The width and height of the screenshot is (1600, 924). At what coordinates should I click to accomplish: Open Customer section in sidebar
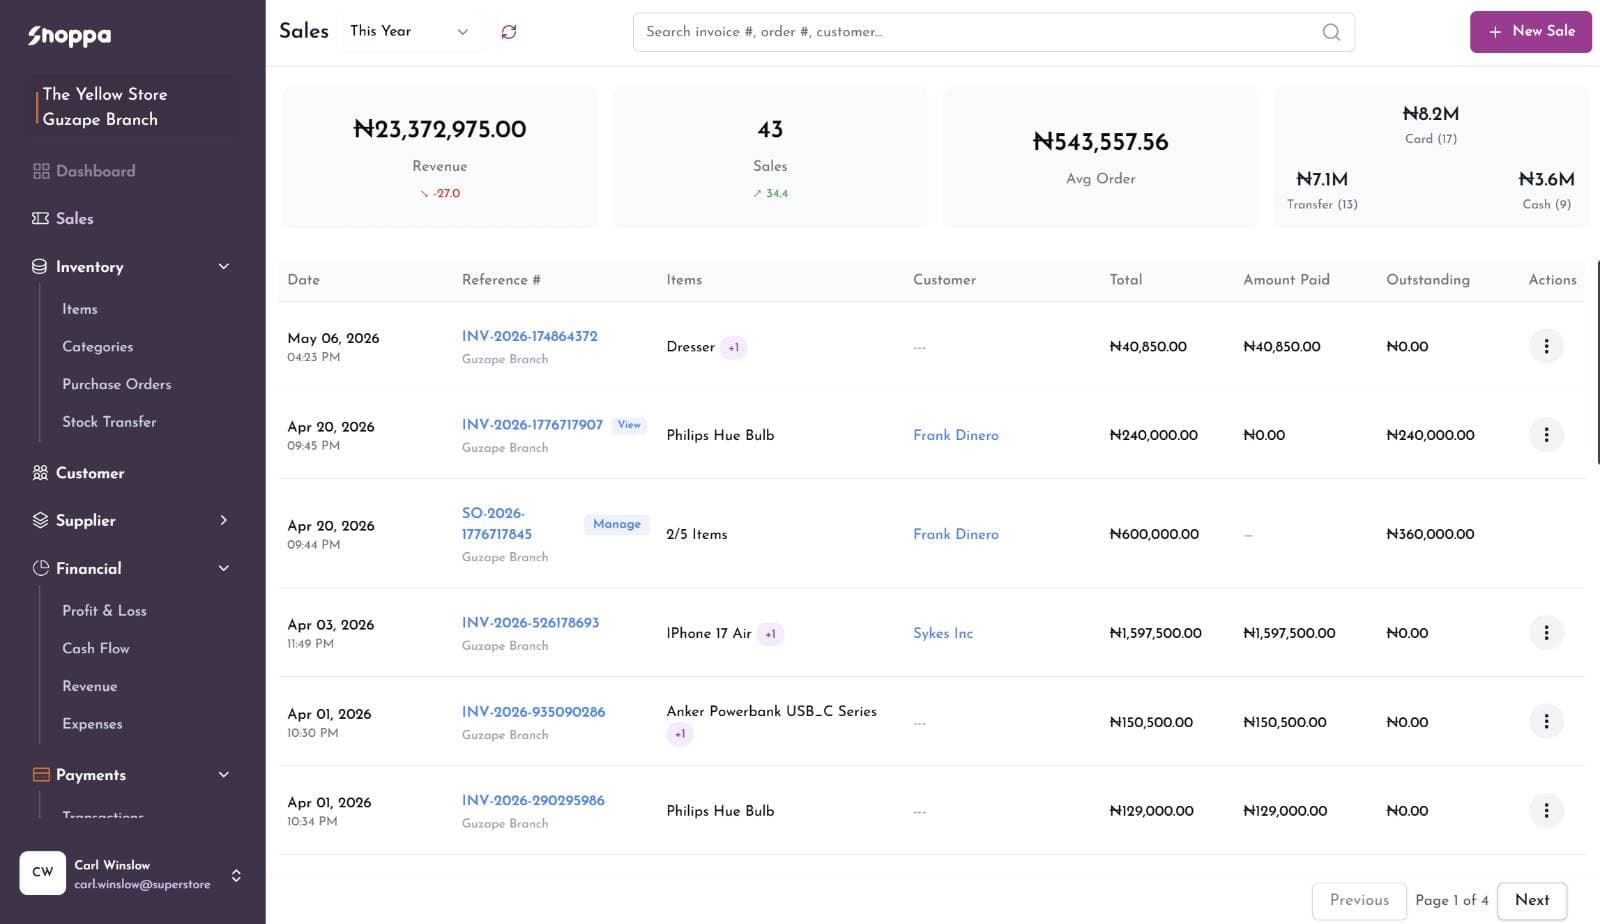click(x=78, y=473)
